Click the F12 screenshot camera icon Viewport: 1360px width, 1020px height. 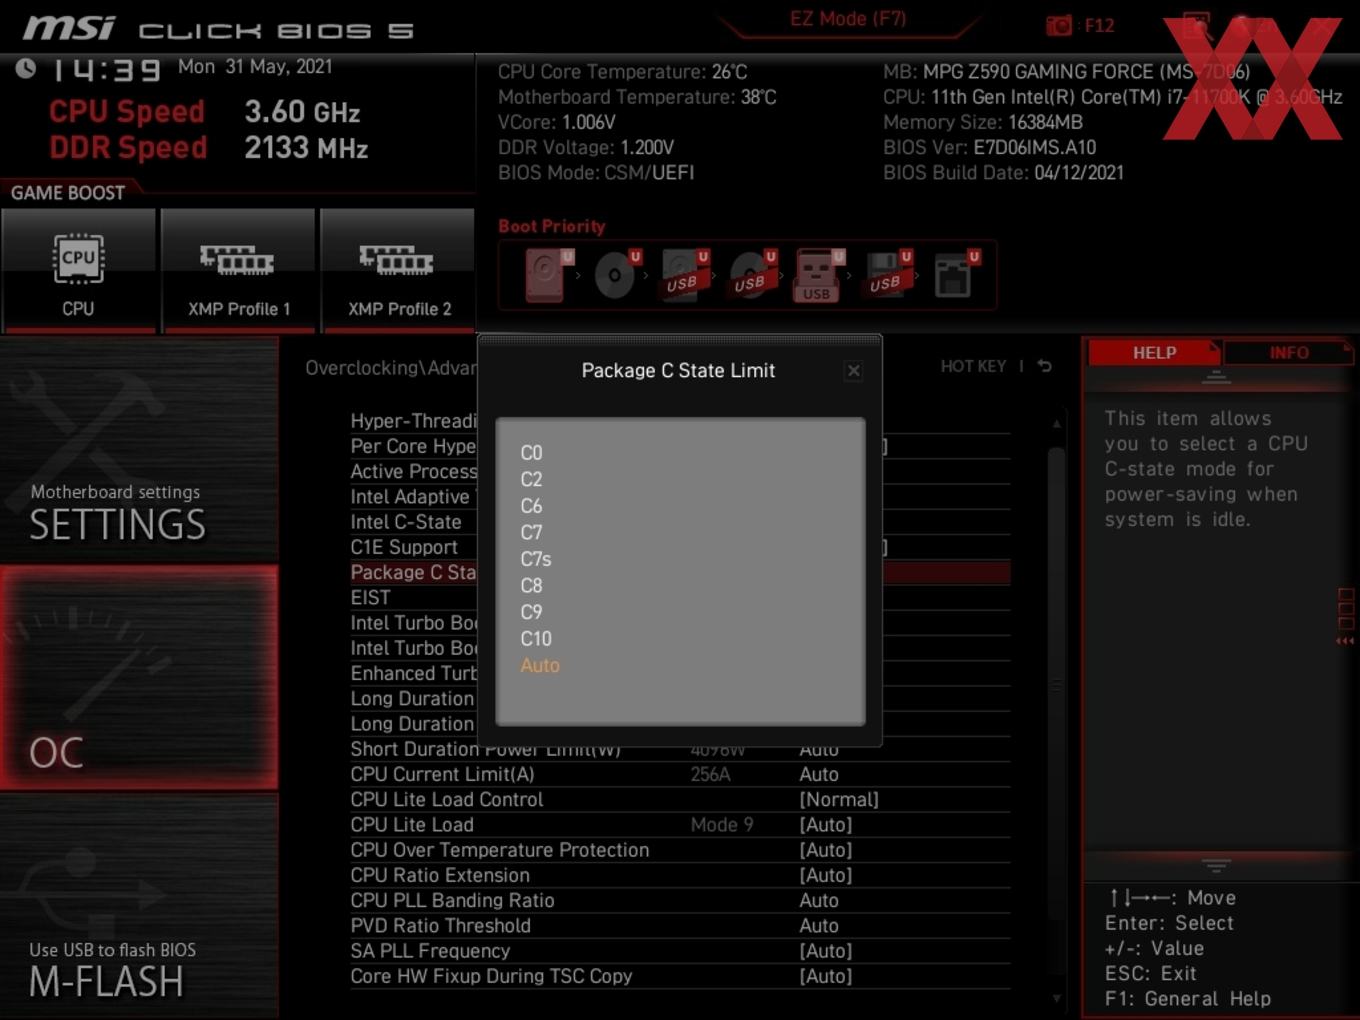[1058, 26]
